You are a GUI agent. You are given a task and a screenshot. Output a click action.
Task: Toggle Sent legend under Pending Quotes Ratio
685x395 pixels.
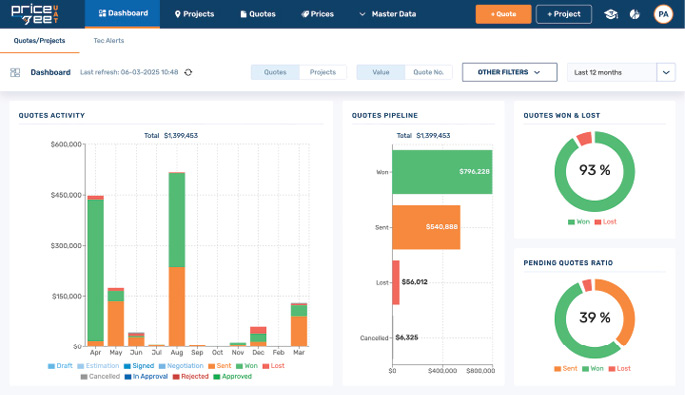[x=566, y=369]
